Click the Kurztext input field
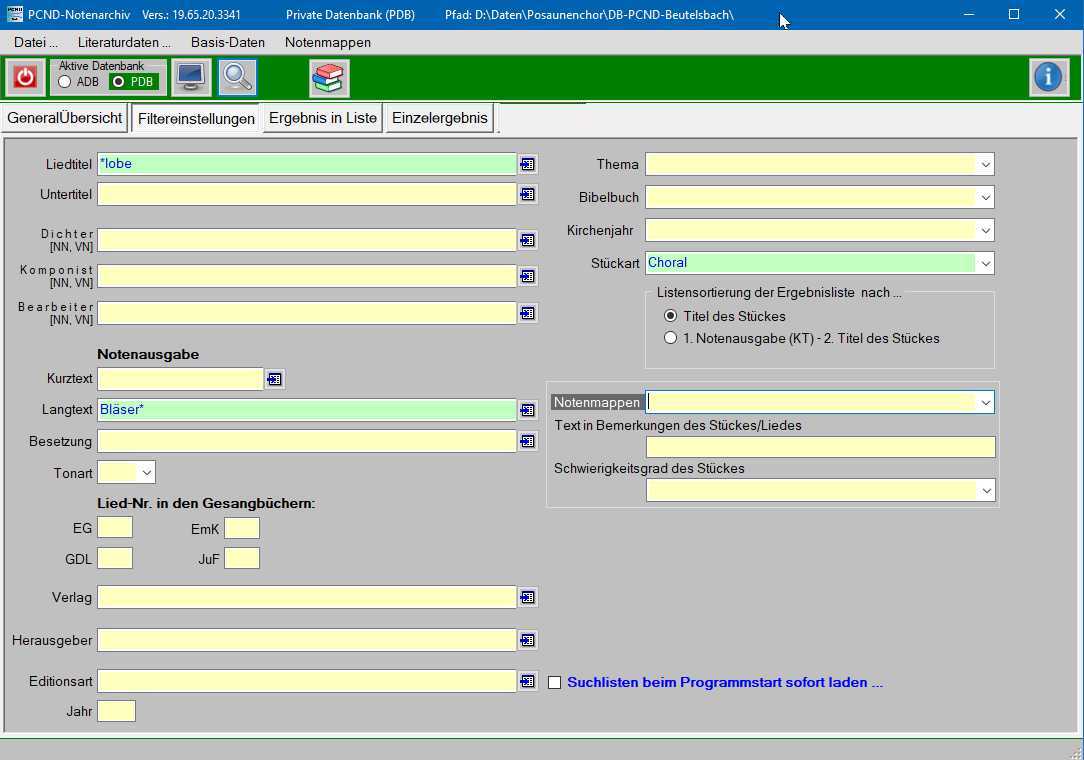This screenshot has width=1084, height=760. coord(180,379)
